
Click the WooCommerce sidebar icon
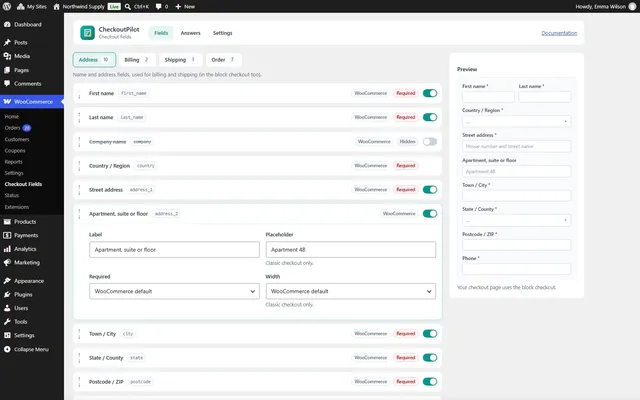pos(7,102)
